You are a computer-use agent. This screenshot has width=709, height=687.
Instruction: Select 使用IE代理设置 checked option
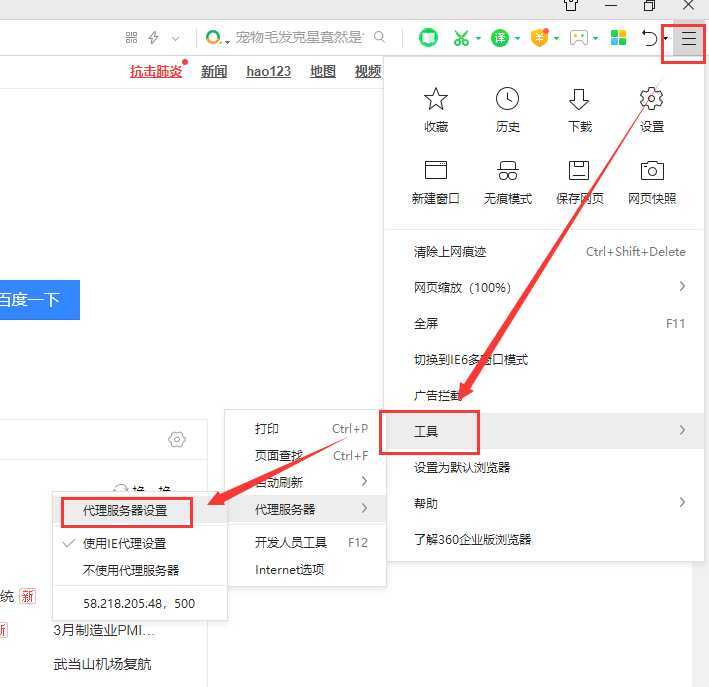pyautogui.click(x=140, y=543)
